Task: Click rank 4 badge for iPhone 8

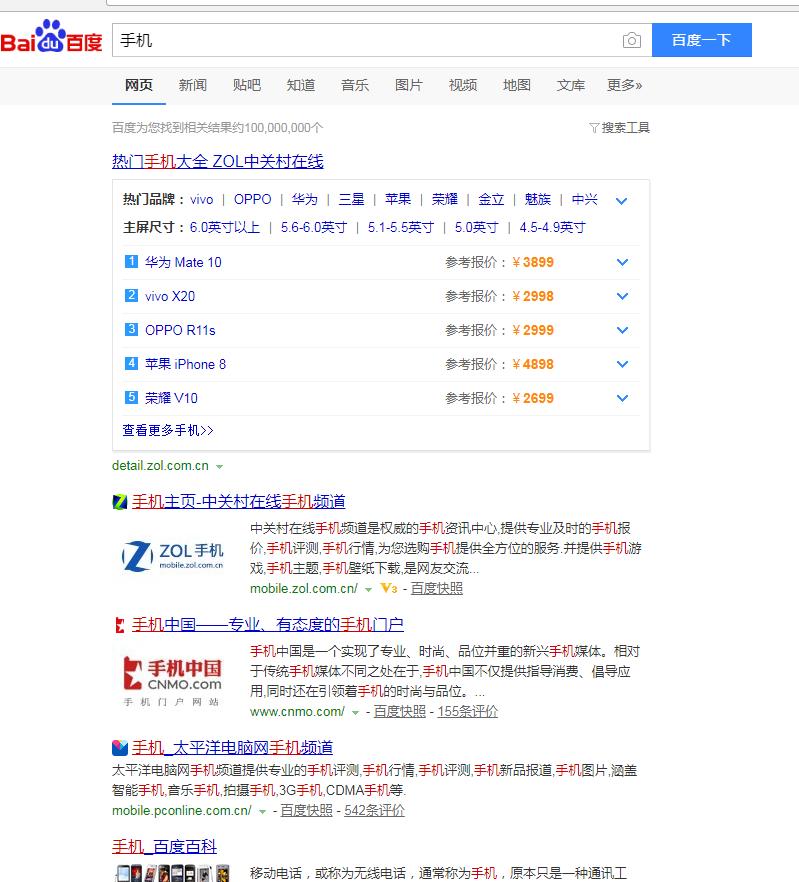Action: coord(131,363)
